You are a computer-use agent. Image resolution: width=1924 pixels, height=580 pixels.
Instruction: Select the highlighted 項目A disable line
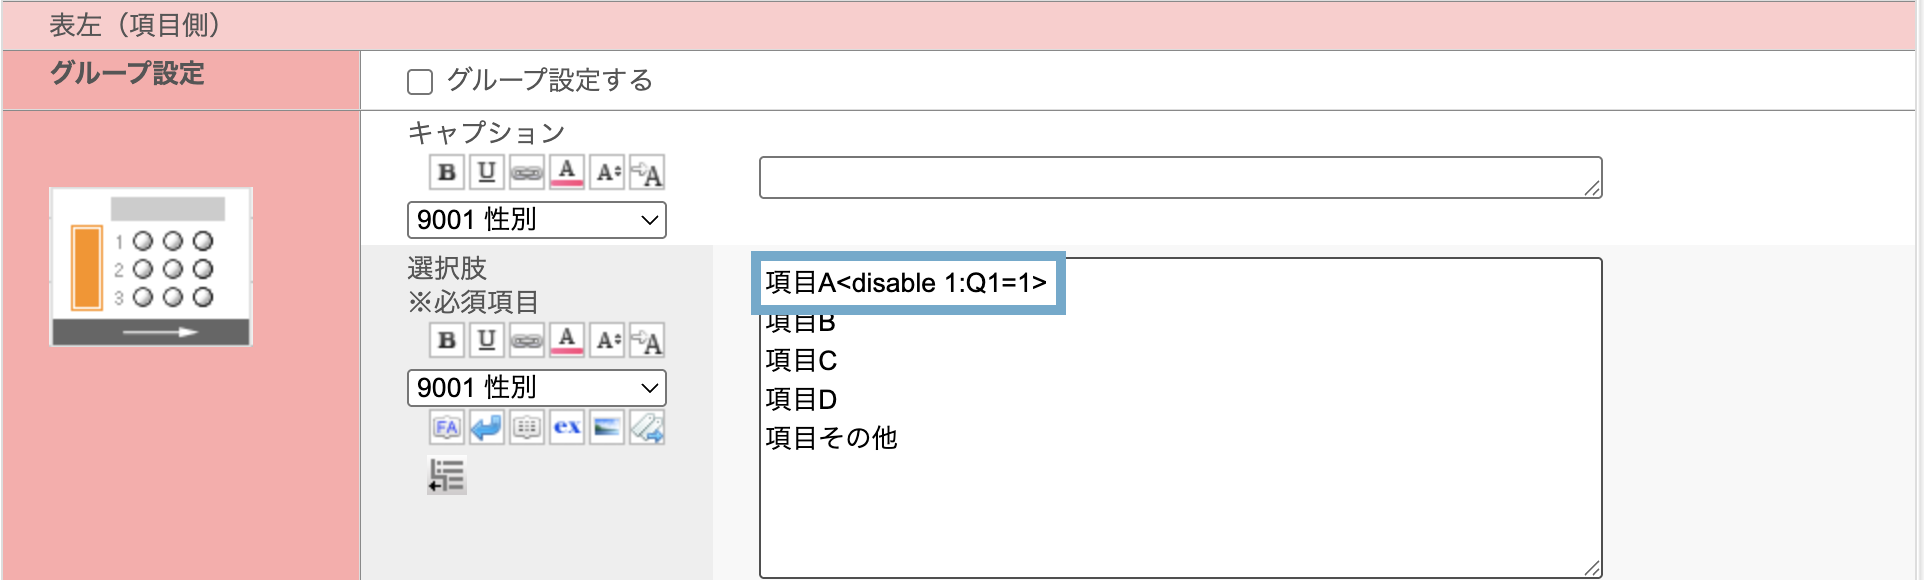pos(906,283)
